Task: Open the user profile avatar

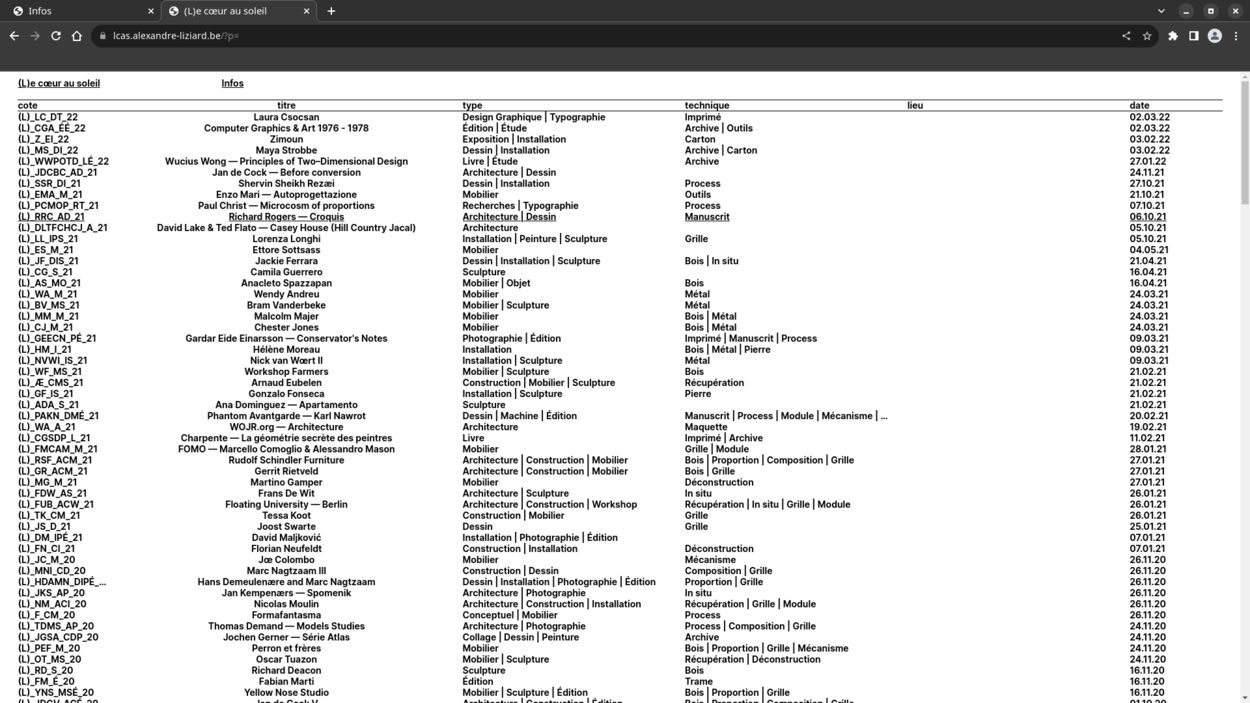Action: point(1215,36)
